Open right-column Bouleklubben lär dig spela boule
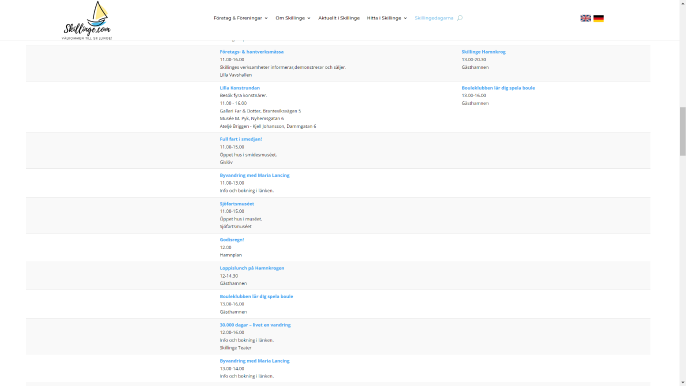 (498, 88)
